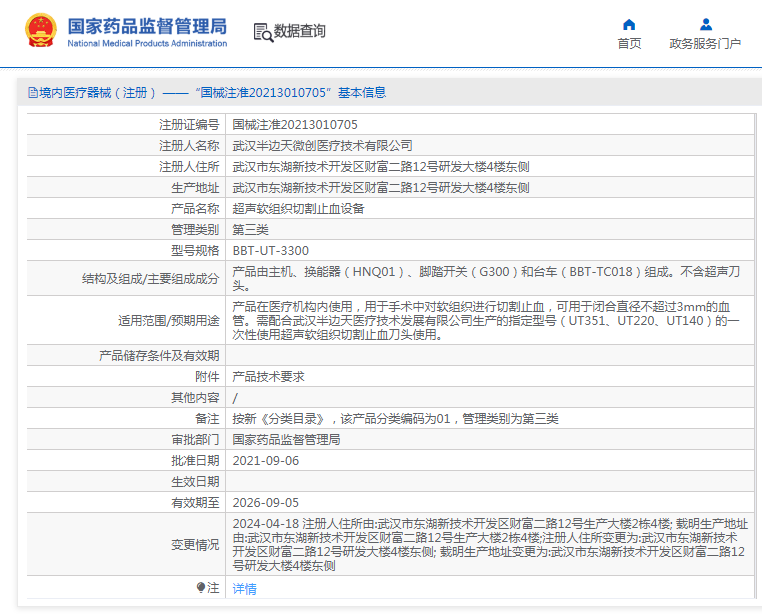Click 国家药品监督管理局 site title
The width and height of the screenshot is (762, 614).
[x=147, y=26]
